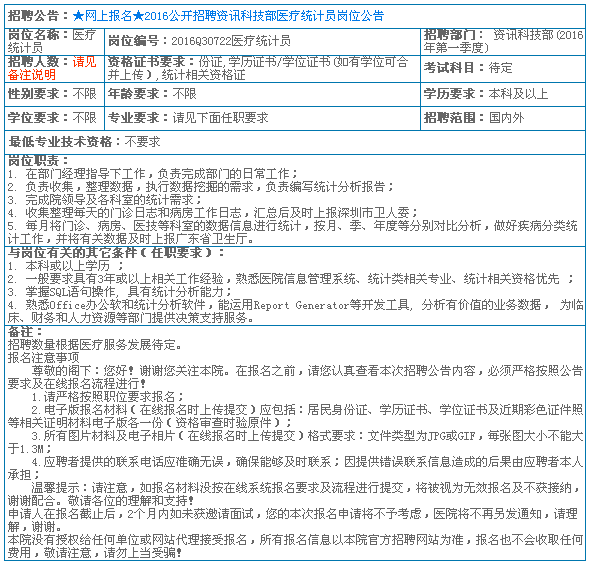
Task: Click the '资格证书要求' cell text
Action: (258, 68)
